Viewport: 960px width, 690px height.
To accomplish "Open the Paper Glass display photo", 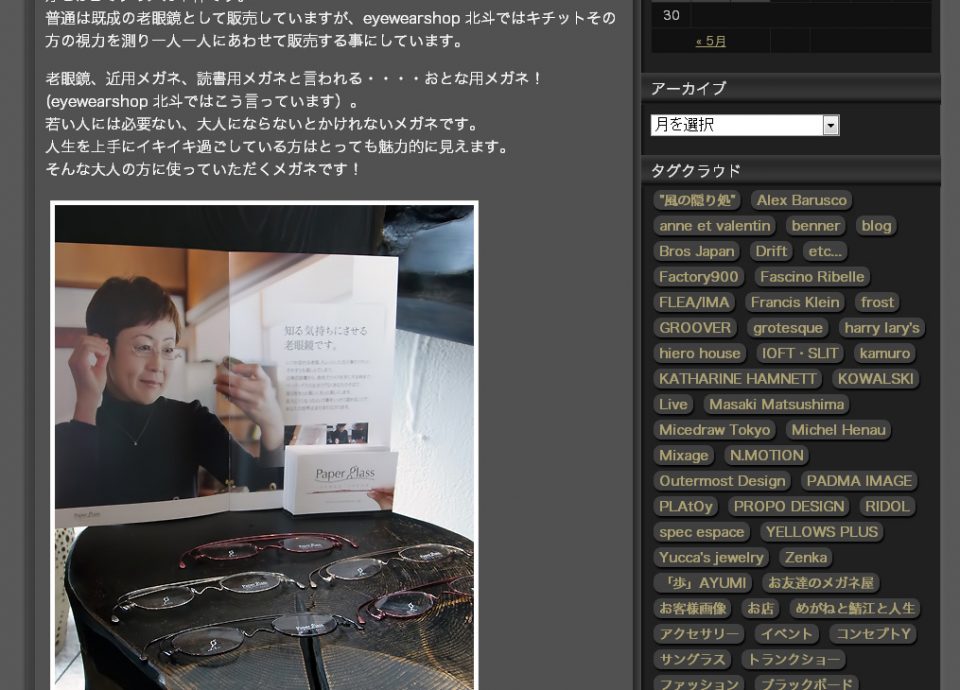I will click(x=264, y=446).
